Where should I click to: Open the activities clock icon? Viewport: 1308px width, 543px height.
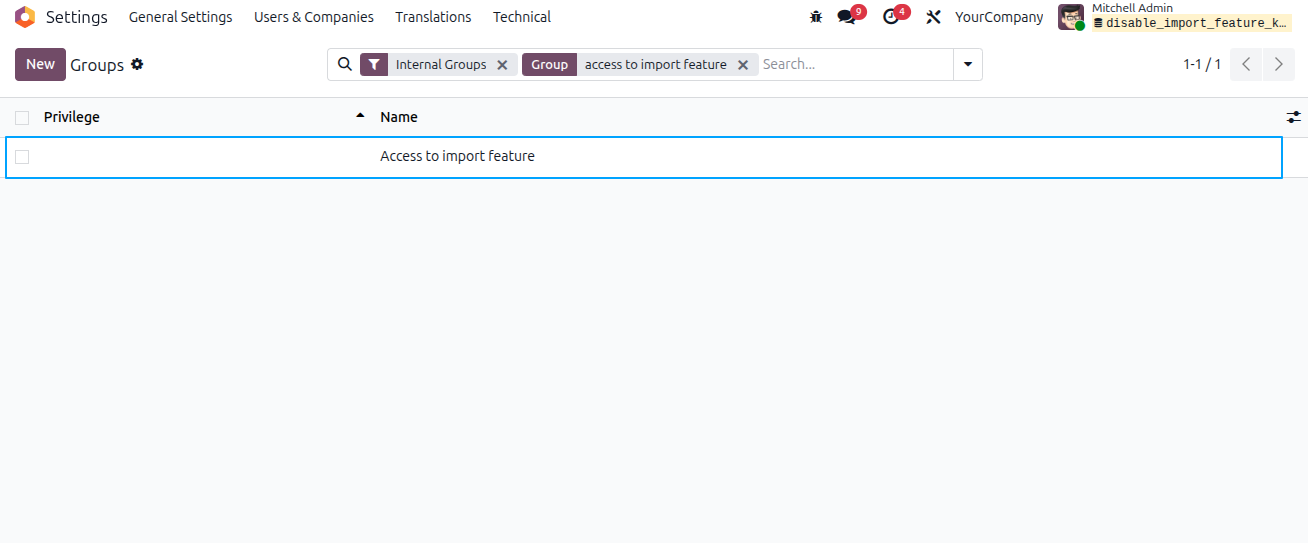(x=891, y=17)
